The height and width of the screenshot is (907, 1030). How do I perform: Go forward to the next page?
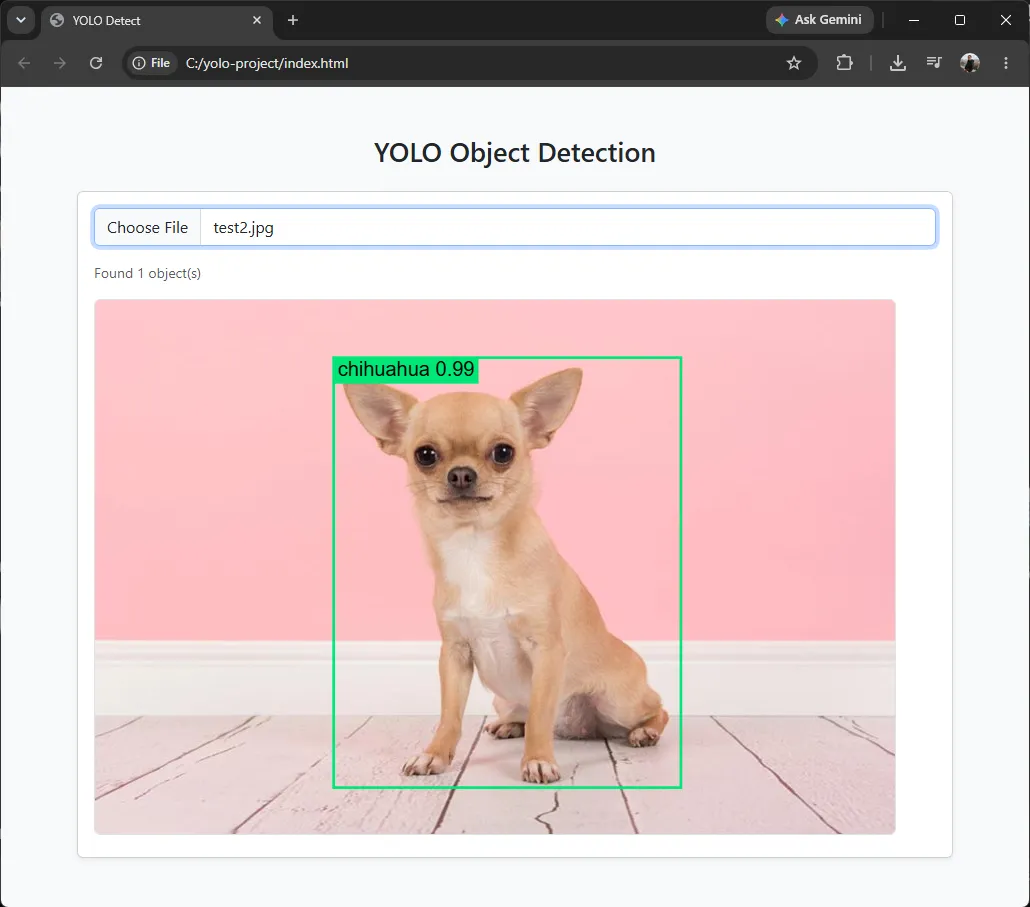coord(60,63)
